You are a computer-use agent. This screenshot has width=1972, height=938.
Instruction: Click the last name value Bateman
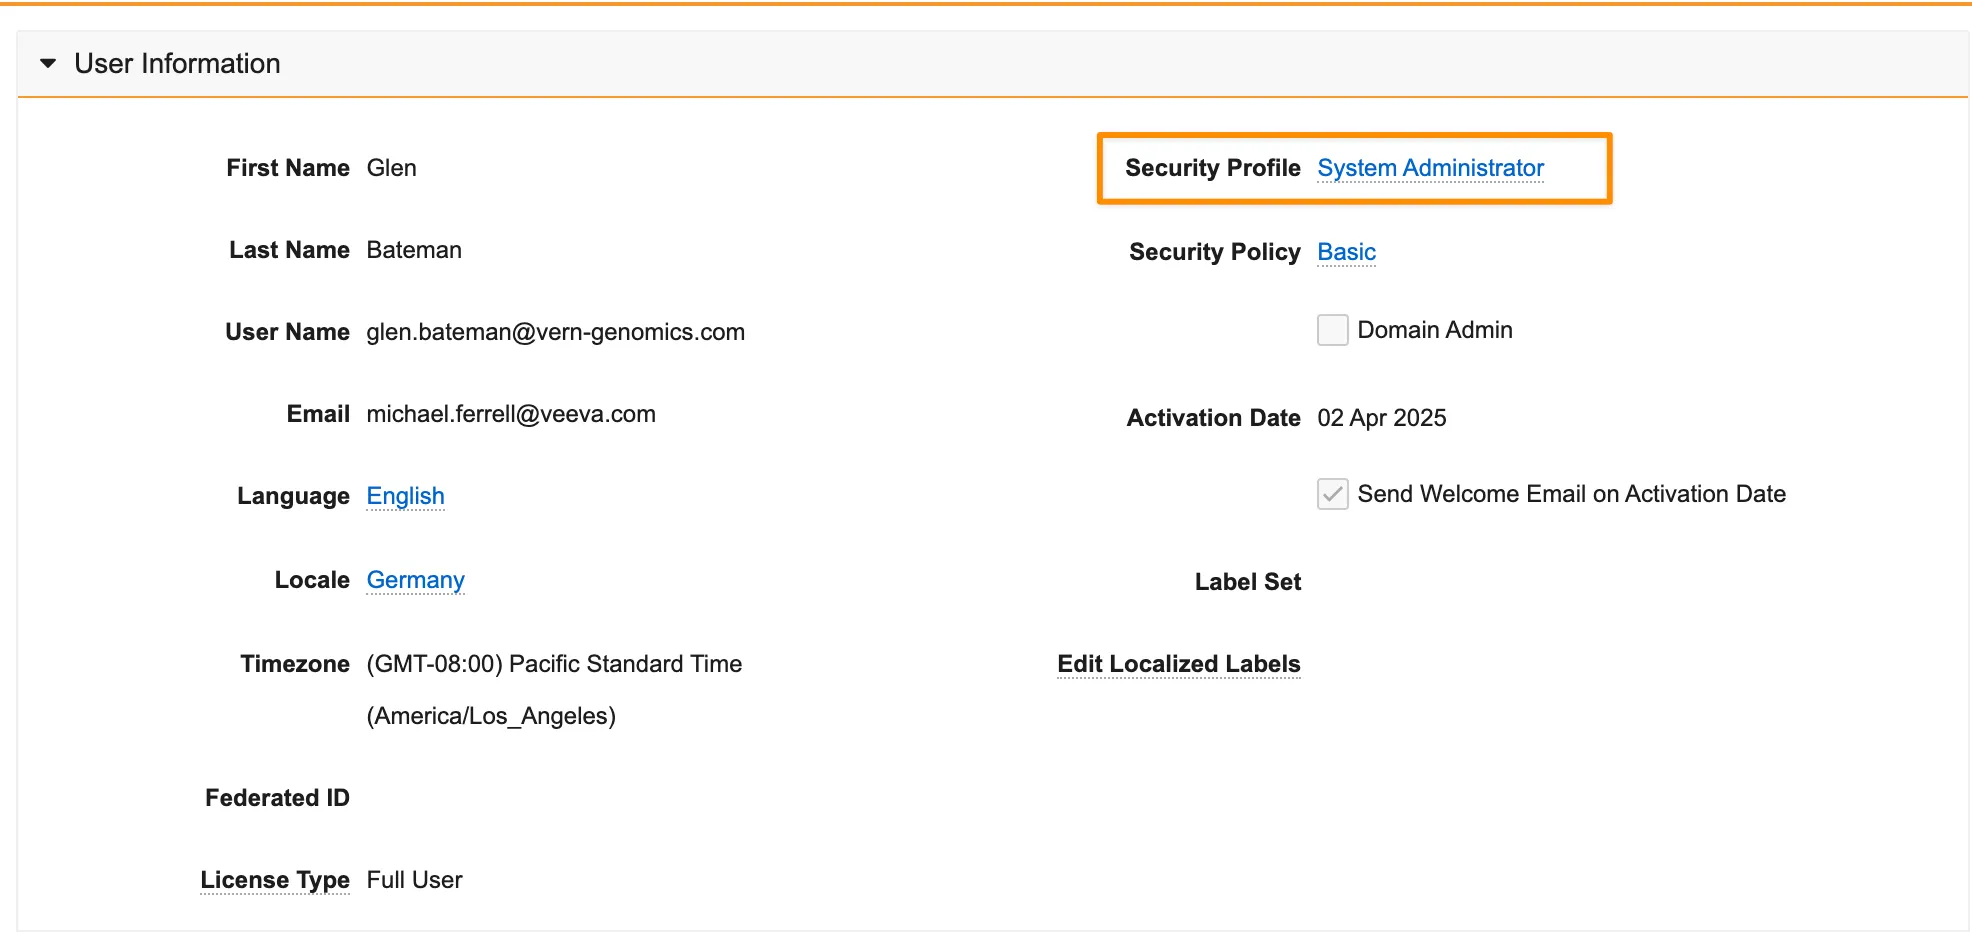[x=414, y=250]
